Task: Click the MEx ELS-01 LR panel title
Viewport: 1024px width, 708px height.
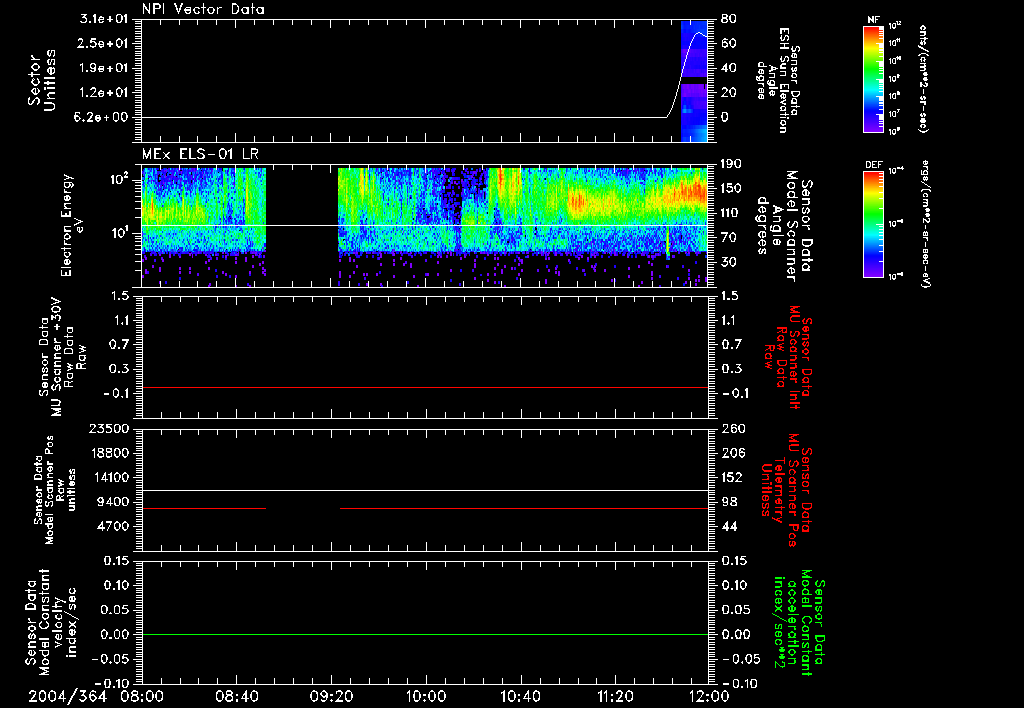Action: pyautogui.click(x=200, y=155)
